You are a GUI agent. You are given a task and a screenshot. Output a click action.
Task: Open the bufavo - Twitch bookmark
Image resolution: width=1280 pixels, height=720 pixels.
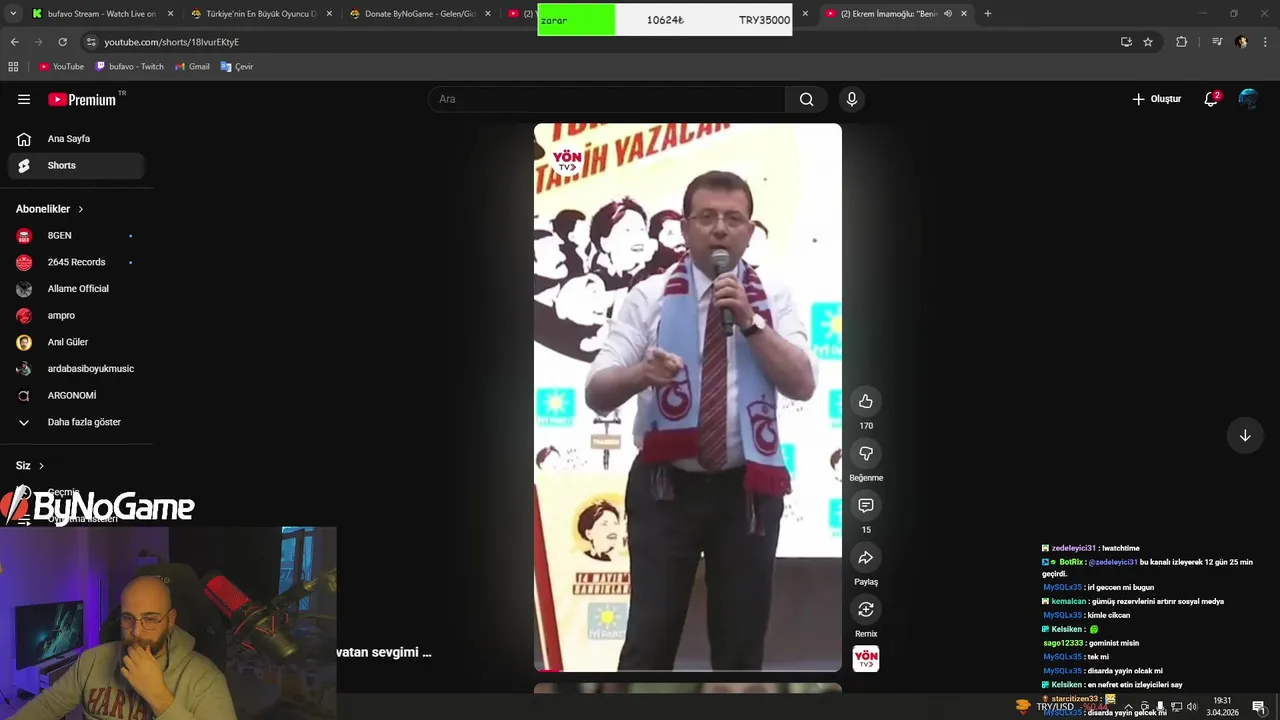129,67
